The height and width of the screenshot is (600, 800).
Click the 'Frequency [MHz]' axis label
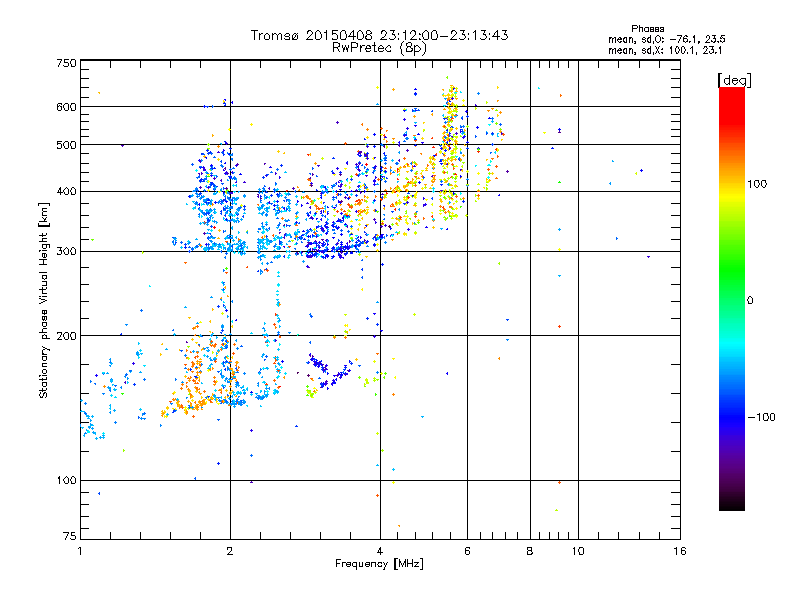pyautogui.click(x=379, y=564)
